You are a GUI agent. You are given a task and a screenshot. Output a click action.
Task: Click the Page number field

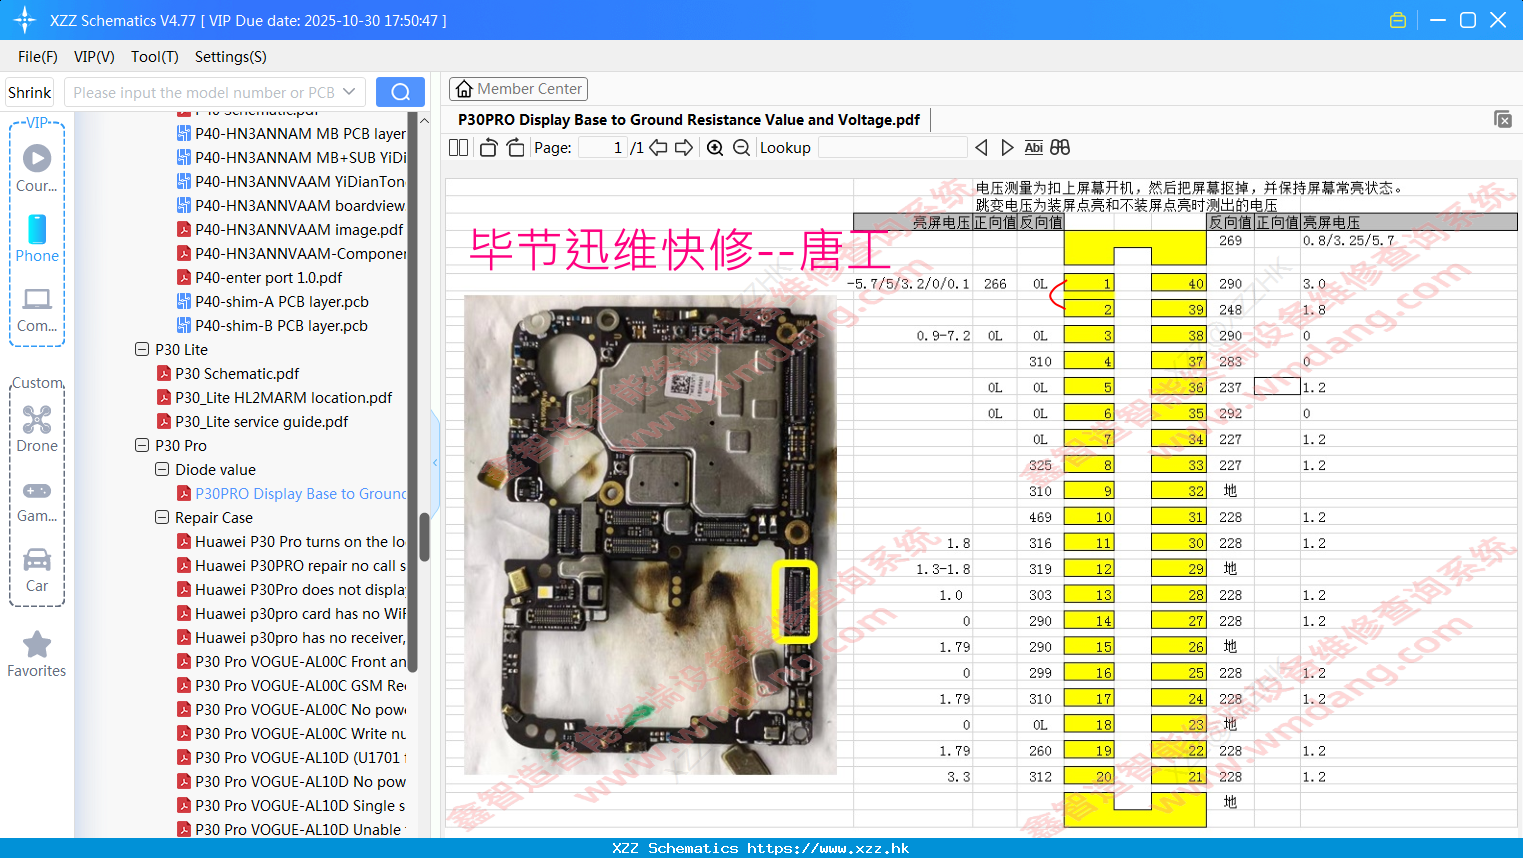(x=603, y=147)
